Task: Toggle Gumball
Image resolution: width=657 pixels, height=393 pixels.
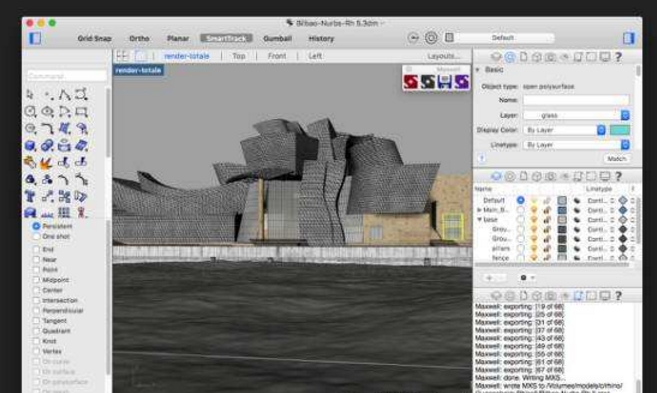Action: click(277, 38)
